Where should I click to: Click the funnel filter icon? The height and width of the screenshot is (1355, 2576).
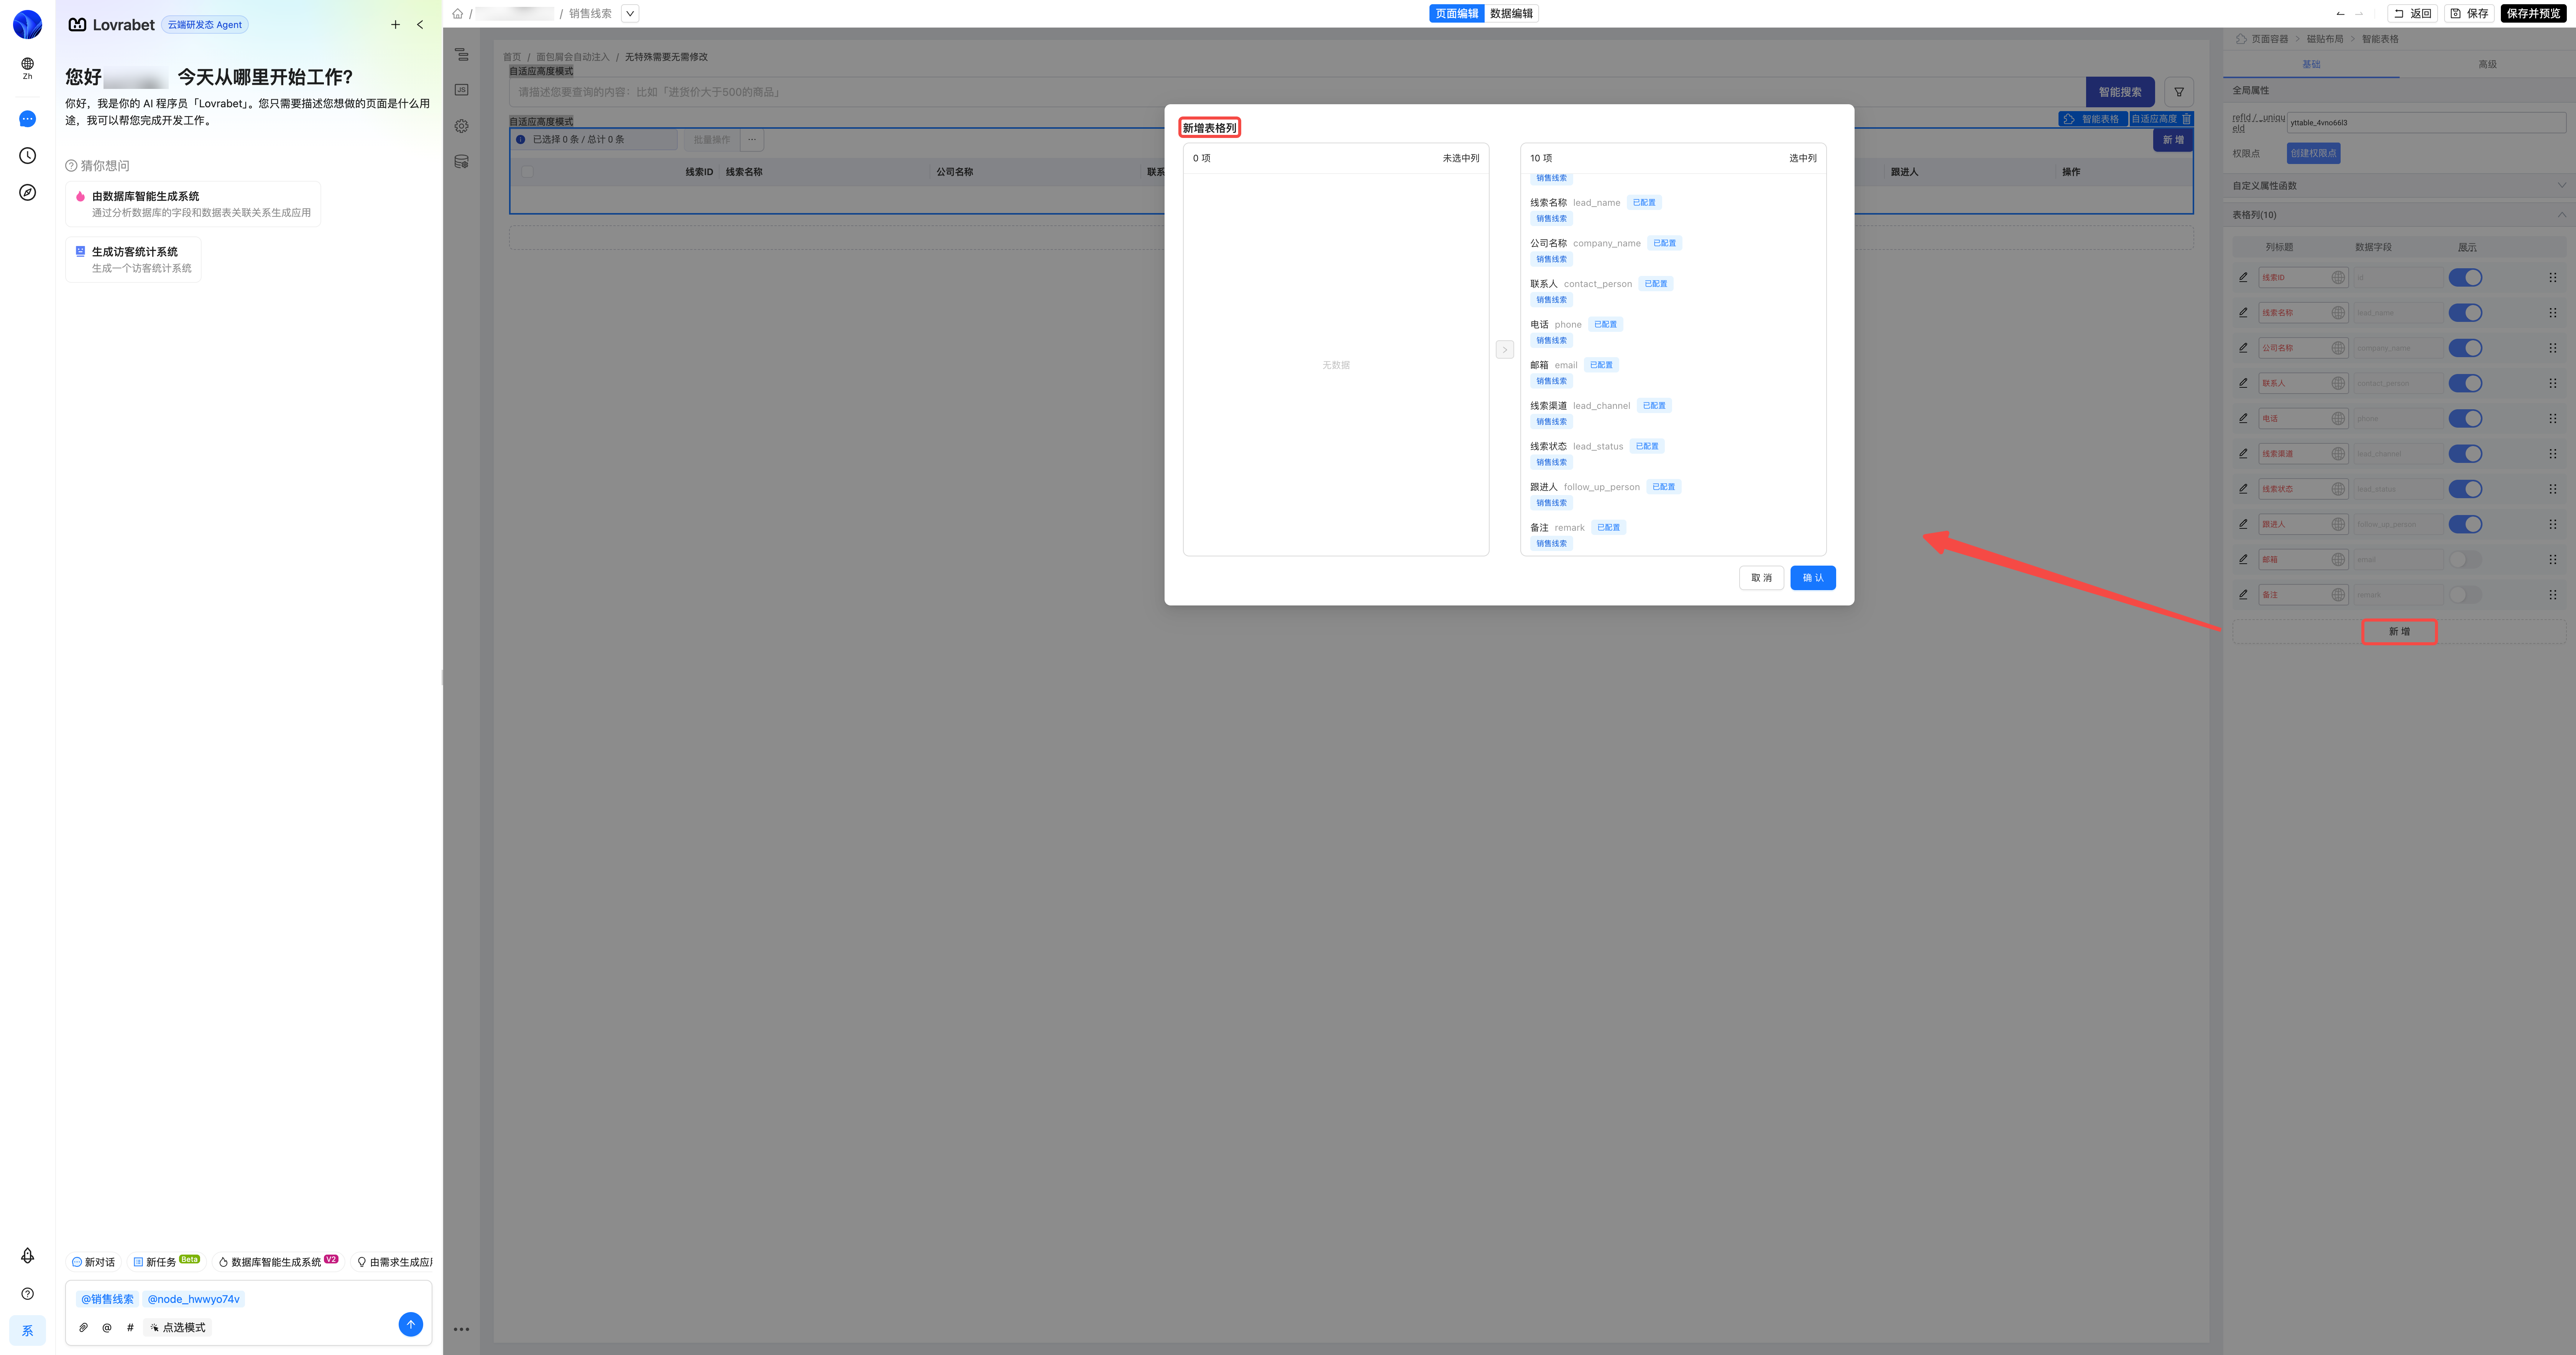click(x=2179, y=92)
